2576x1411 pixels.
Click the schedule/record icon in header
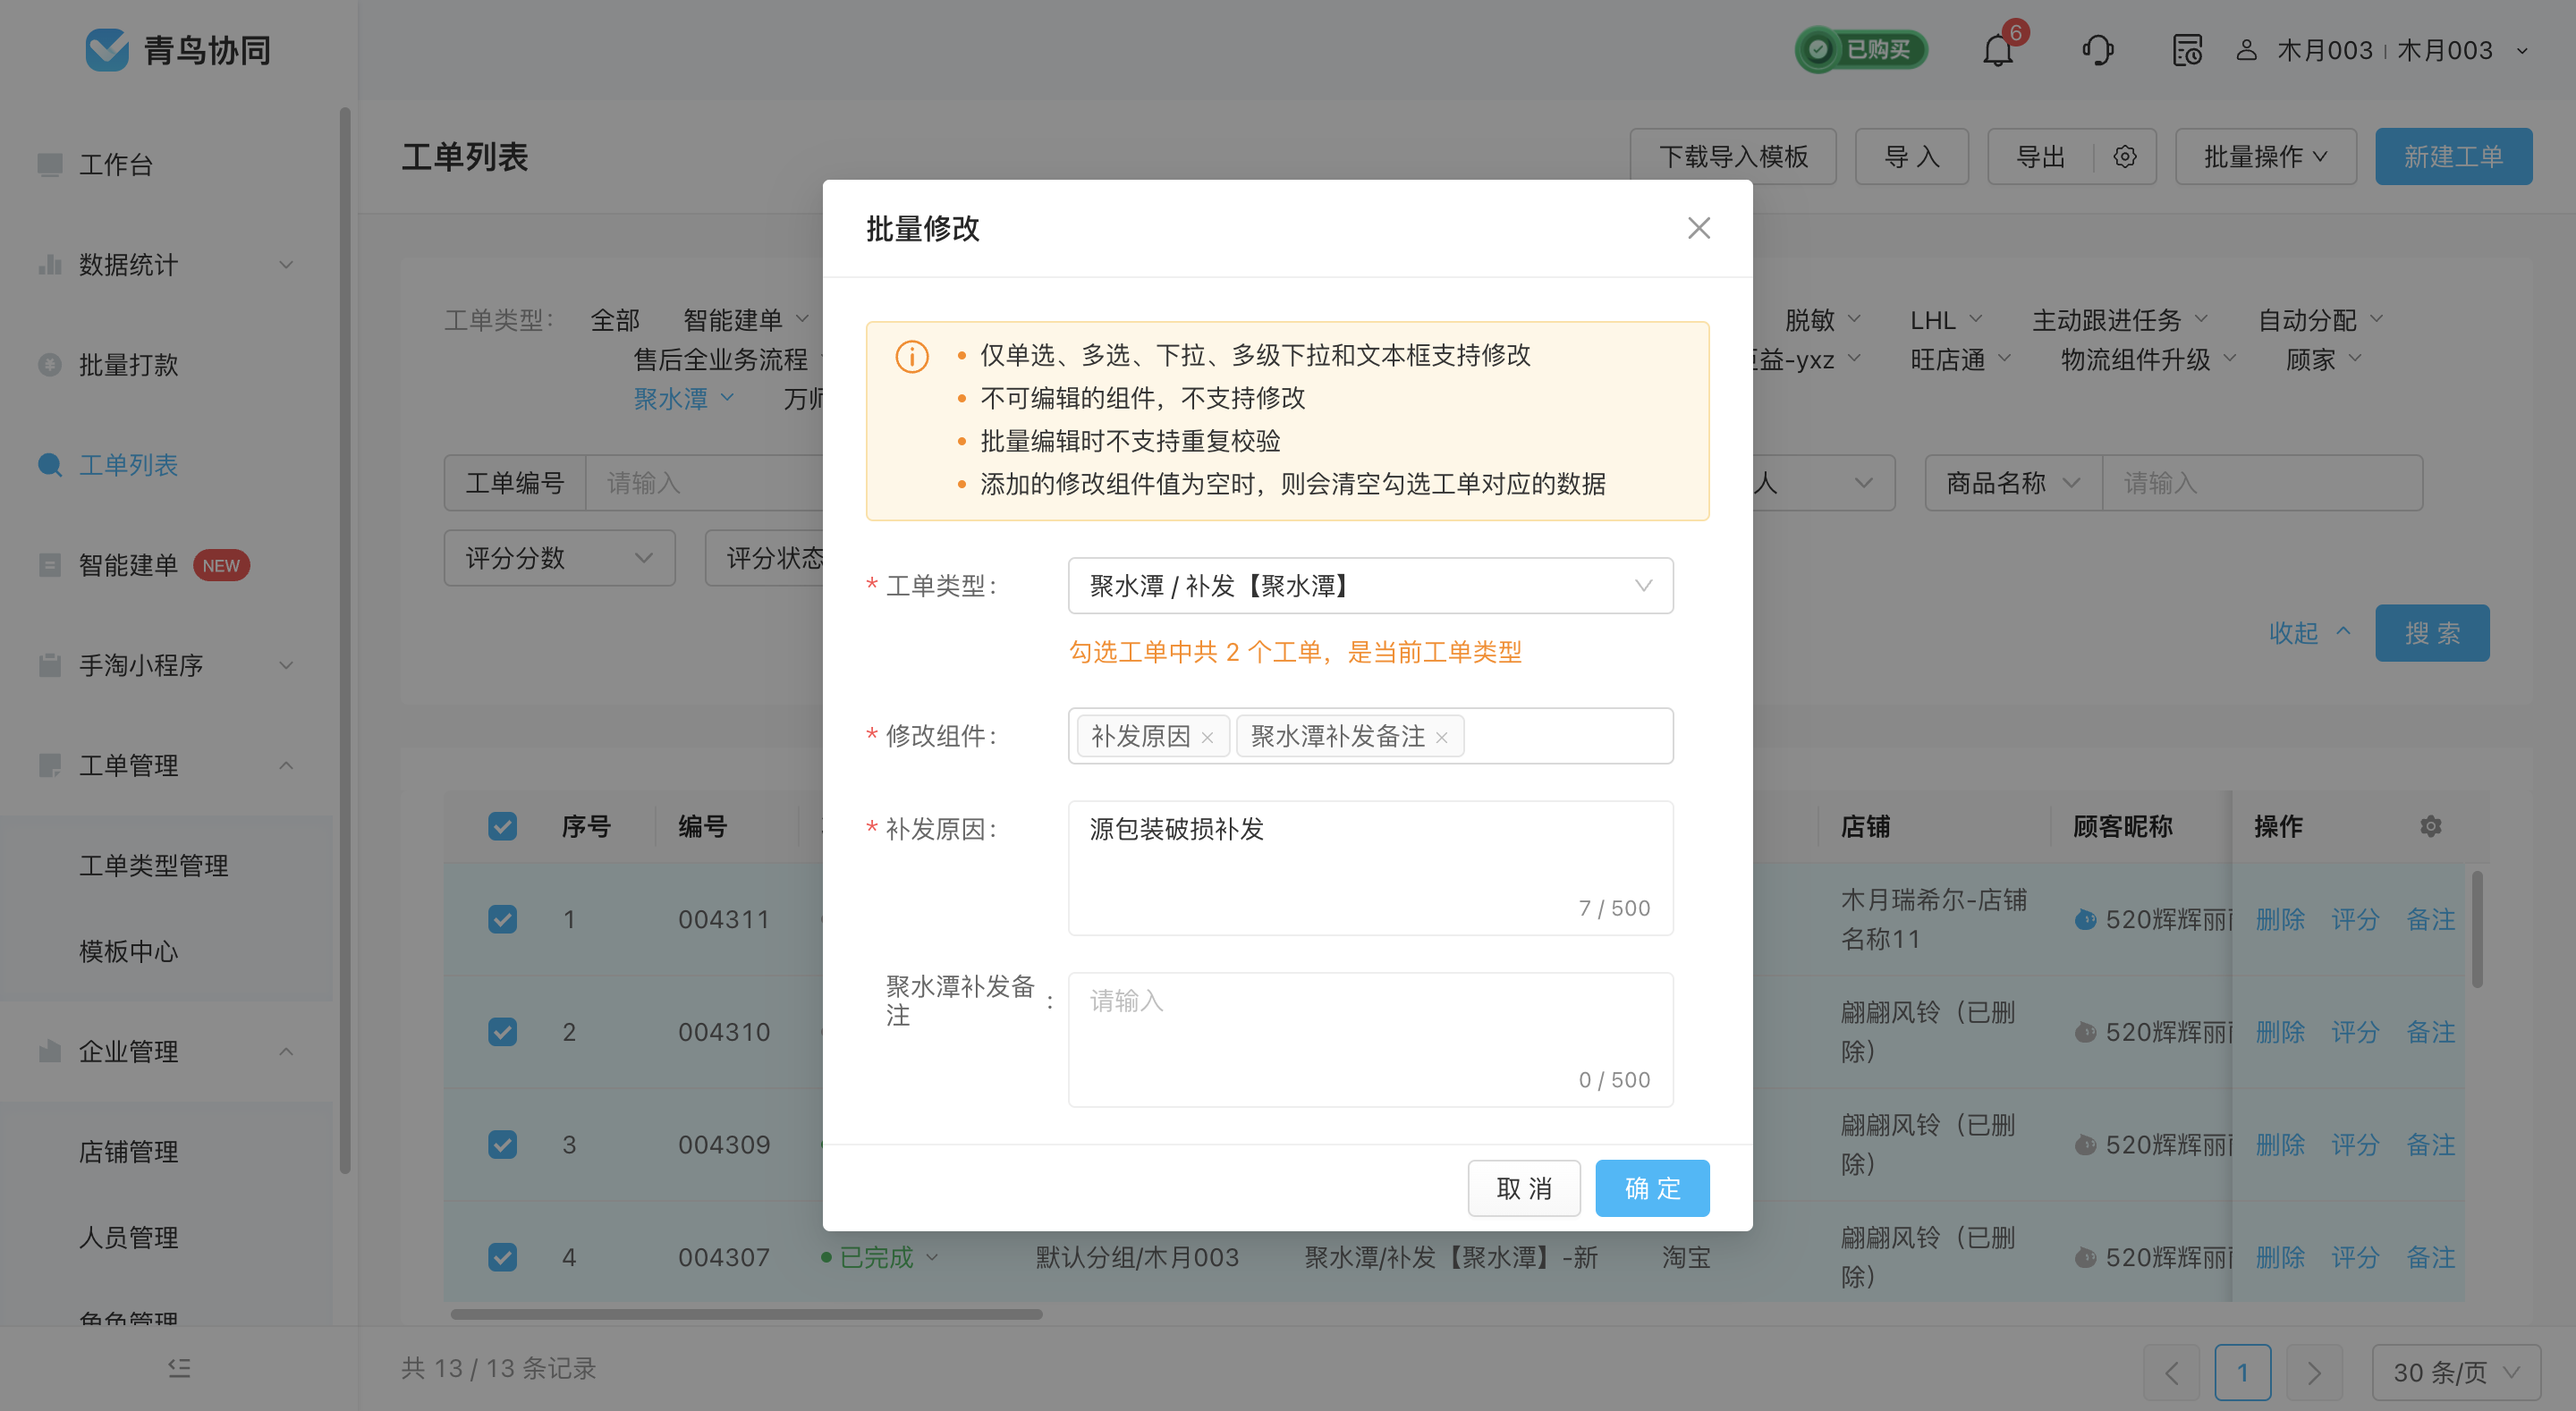click(2187, 50)
